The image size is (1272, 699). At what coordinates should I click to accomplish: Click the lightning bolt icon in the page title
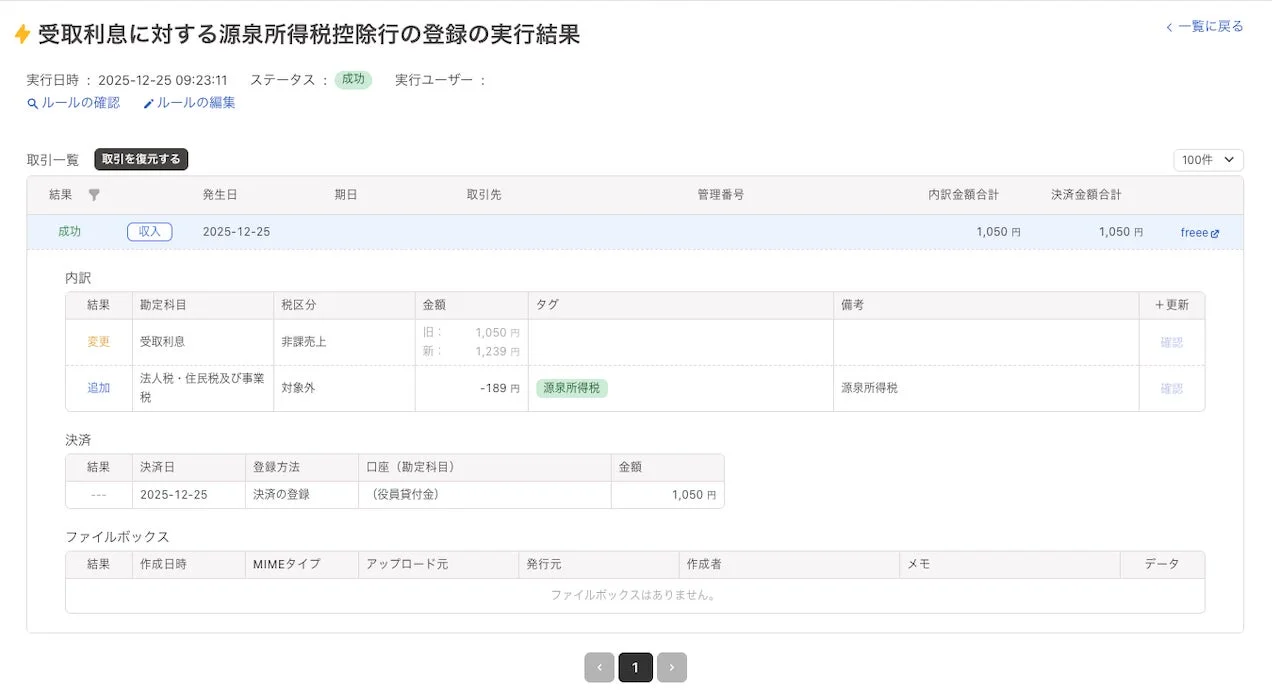click(21, 32)
